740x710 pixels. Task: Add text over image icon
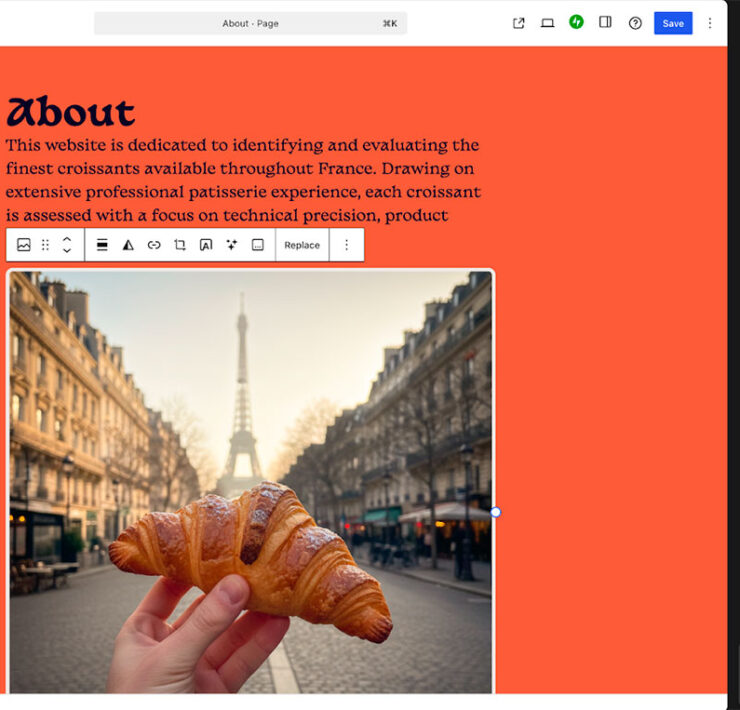[206, 245]
